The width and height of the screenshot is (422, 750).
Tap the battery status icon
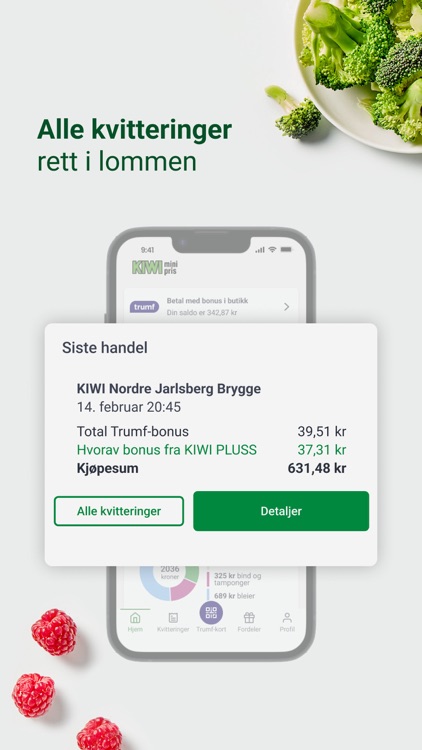coord(286,250)
